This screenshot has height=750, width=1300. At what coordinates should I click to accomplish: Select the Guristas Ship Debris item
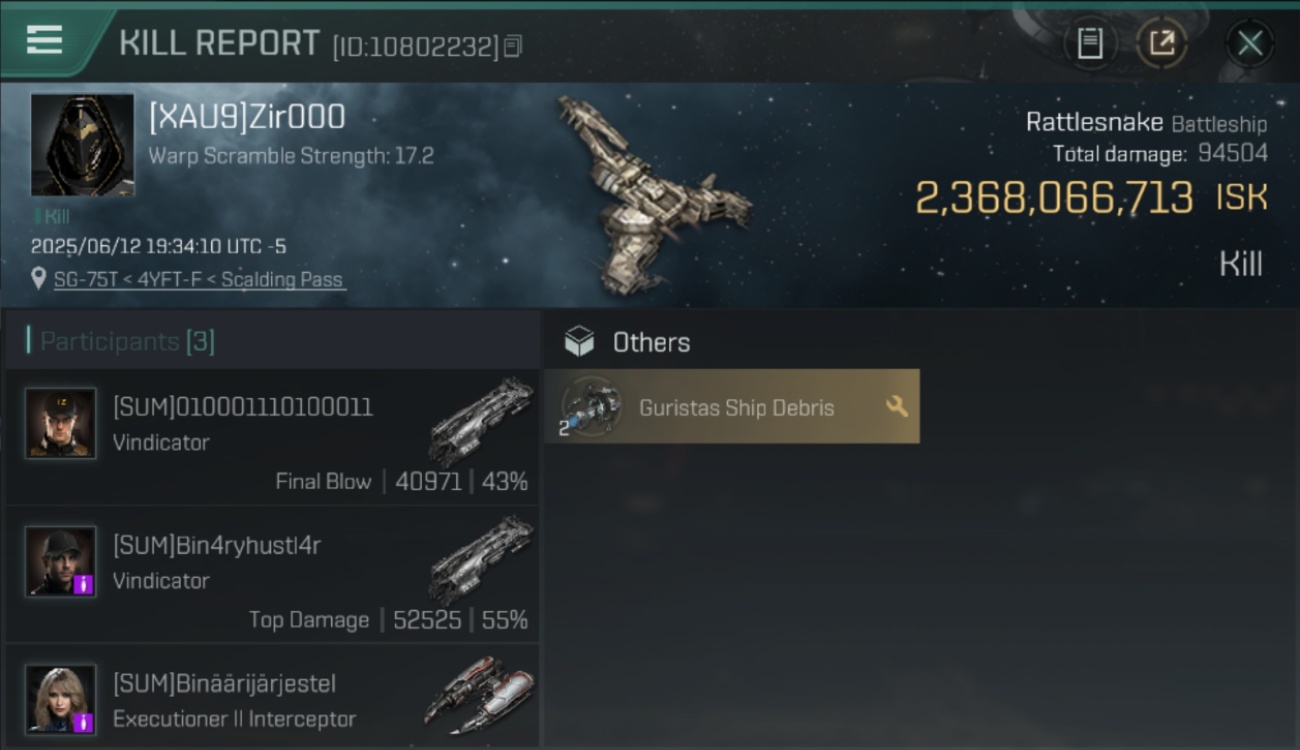coord(732,406)
